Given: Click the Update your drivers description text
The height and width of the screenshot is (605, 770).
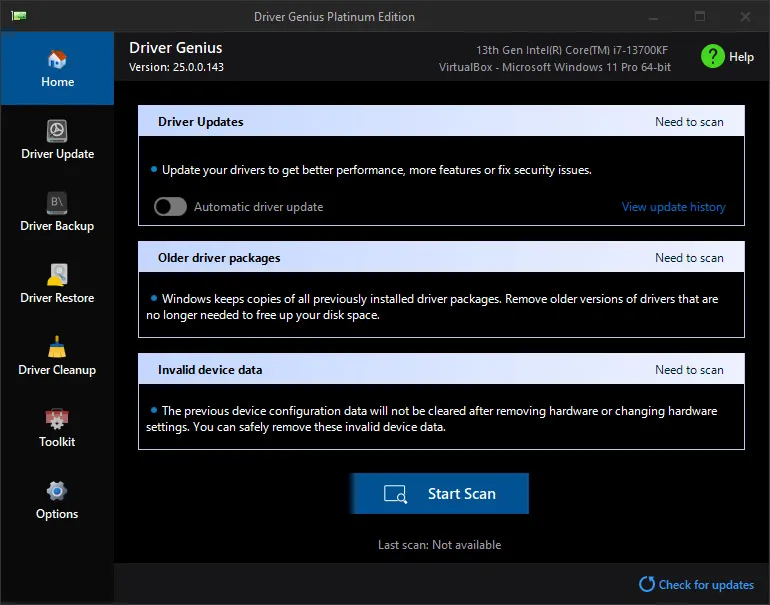Looking at the screenshot, I should coord(377,170).
